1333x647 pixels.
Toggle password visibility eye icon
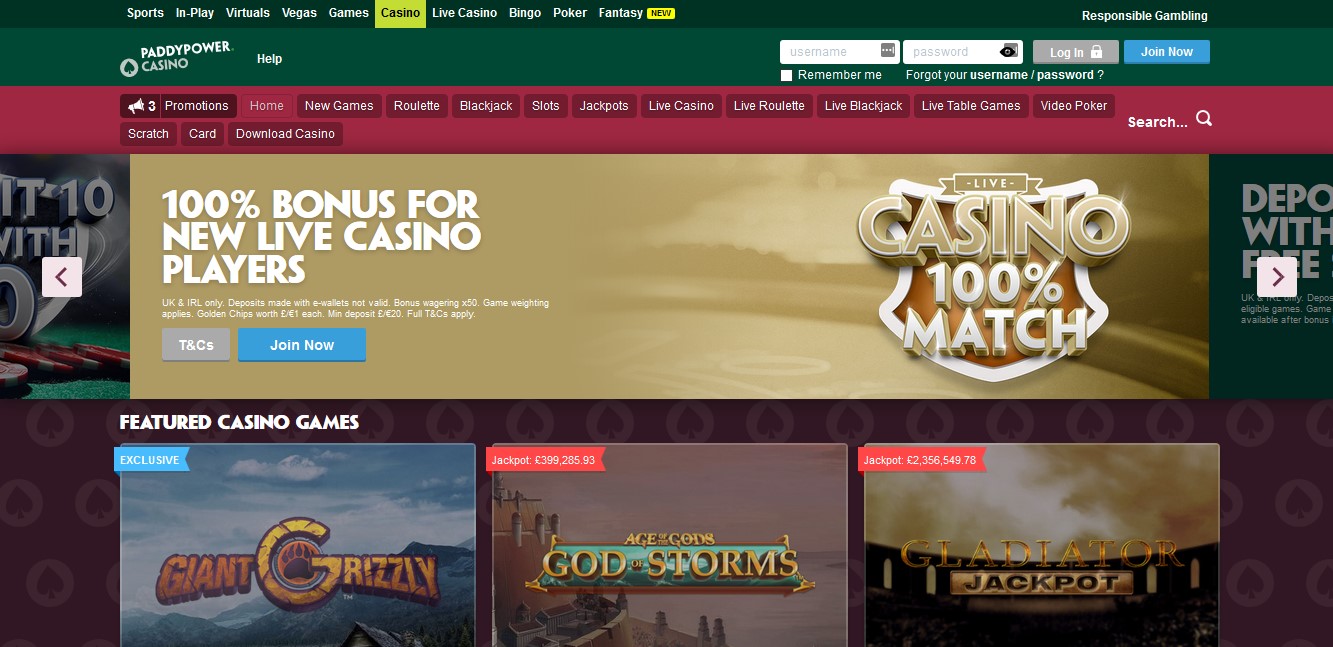1008,52
